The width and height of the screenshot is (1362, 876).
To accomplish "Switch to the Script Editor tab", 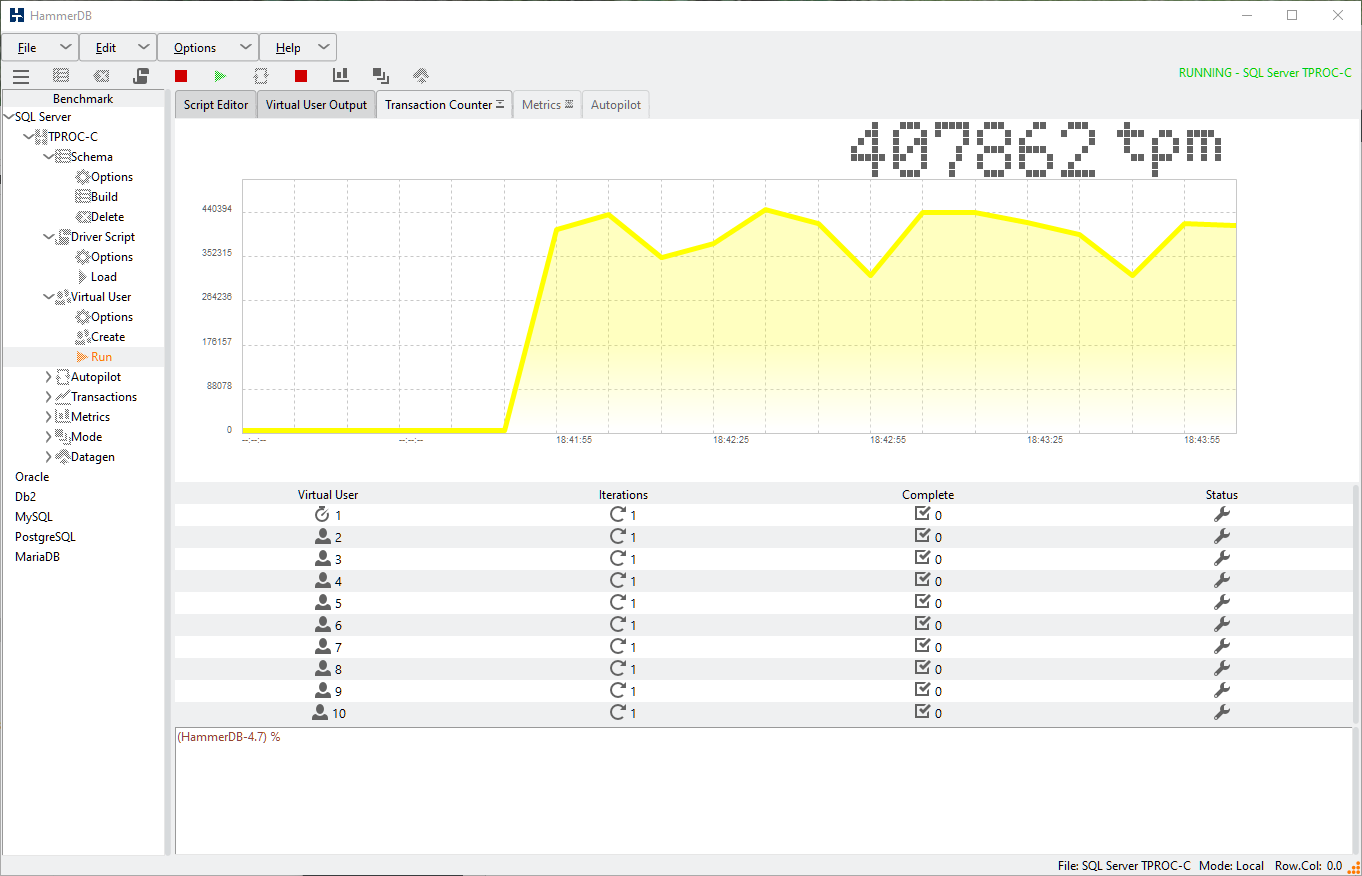I will [x=216, y=105].
